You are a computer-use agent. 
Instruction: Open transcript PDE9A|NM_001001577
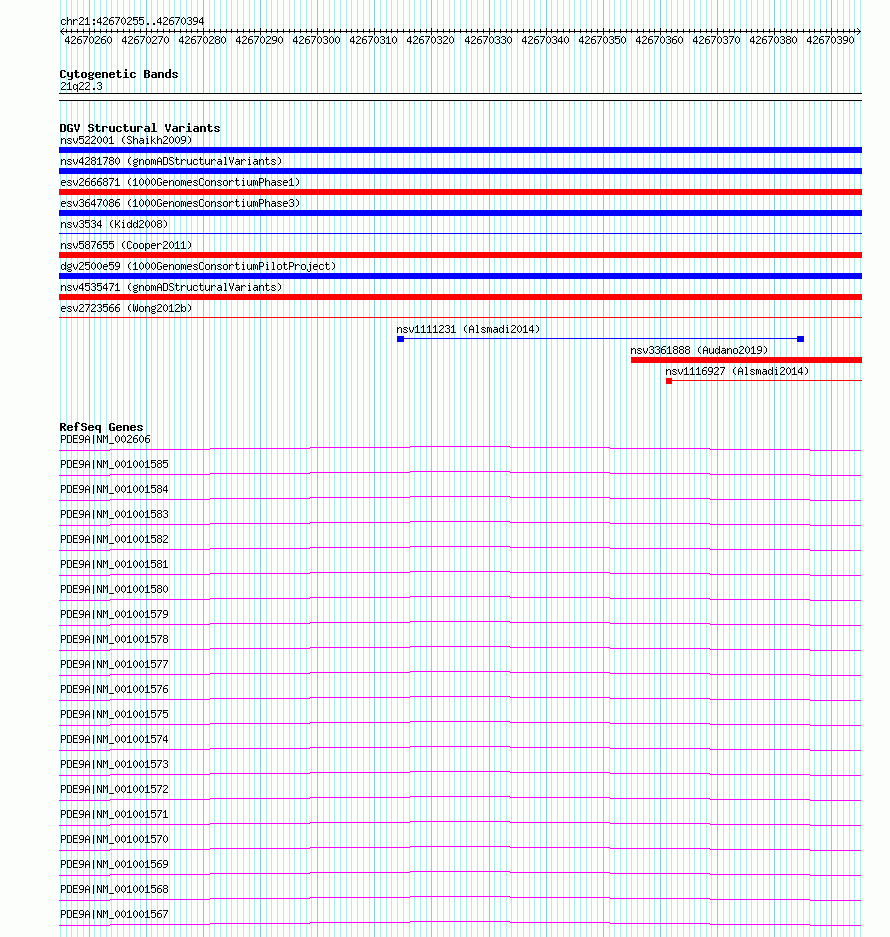coord(114,665)
